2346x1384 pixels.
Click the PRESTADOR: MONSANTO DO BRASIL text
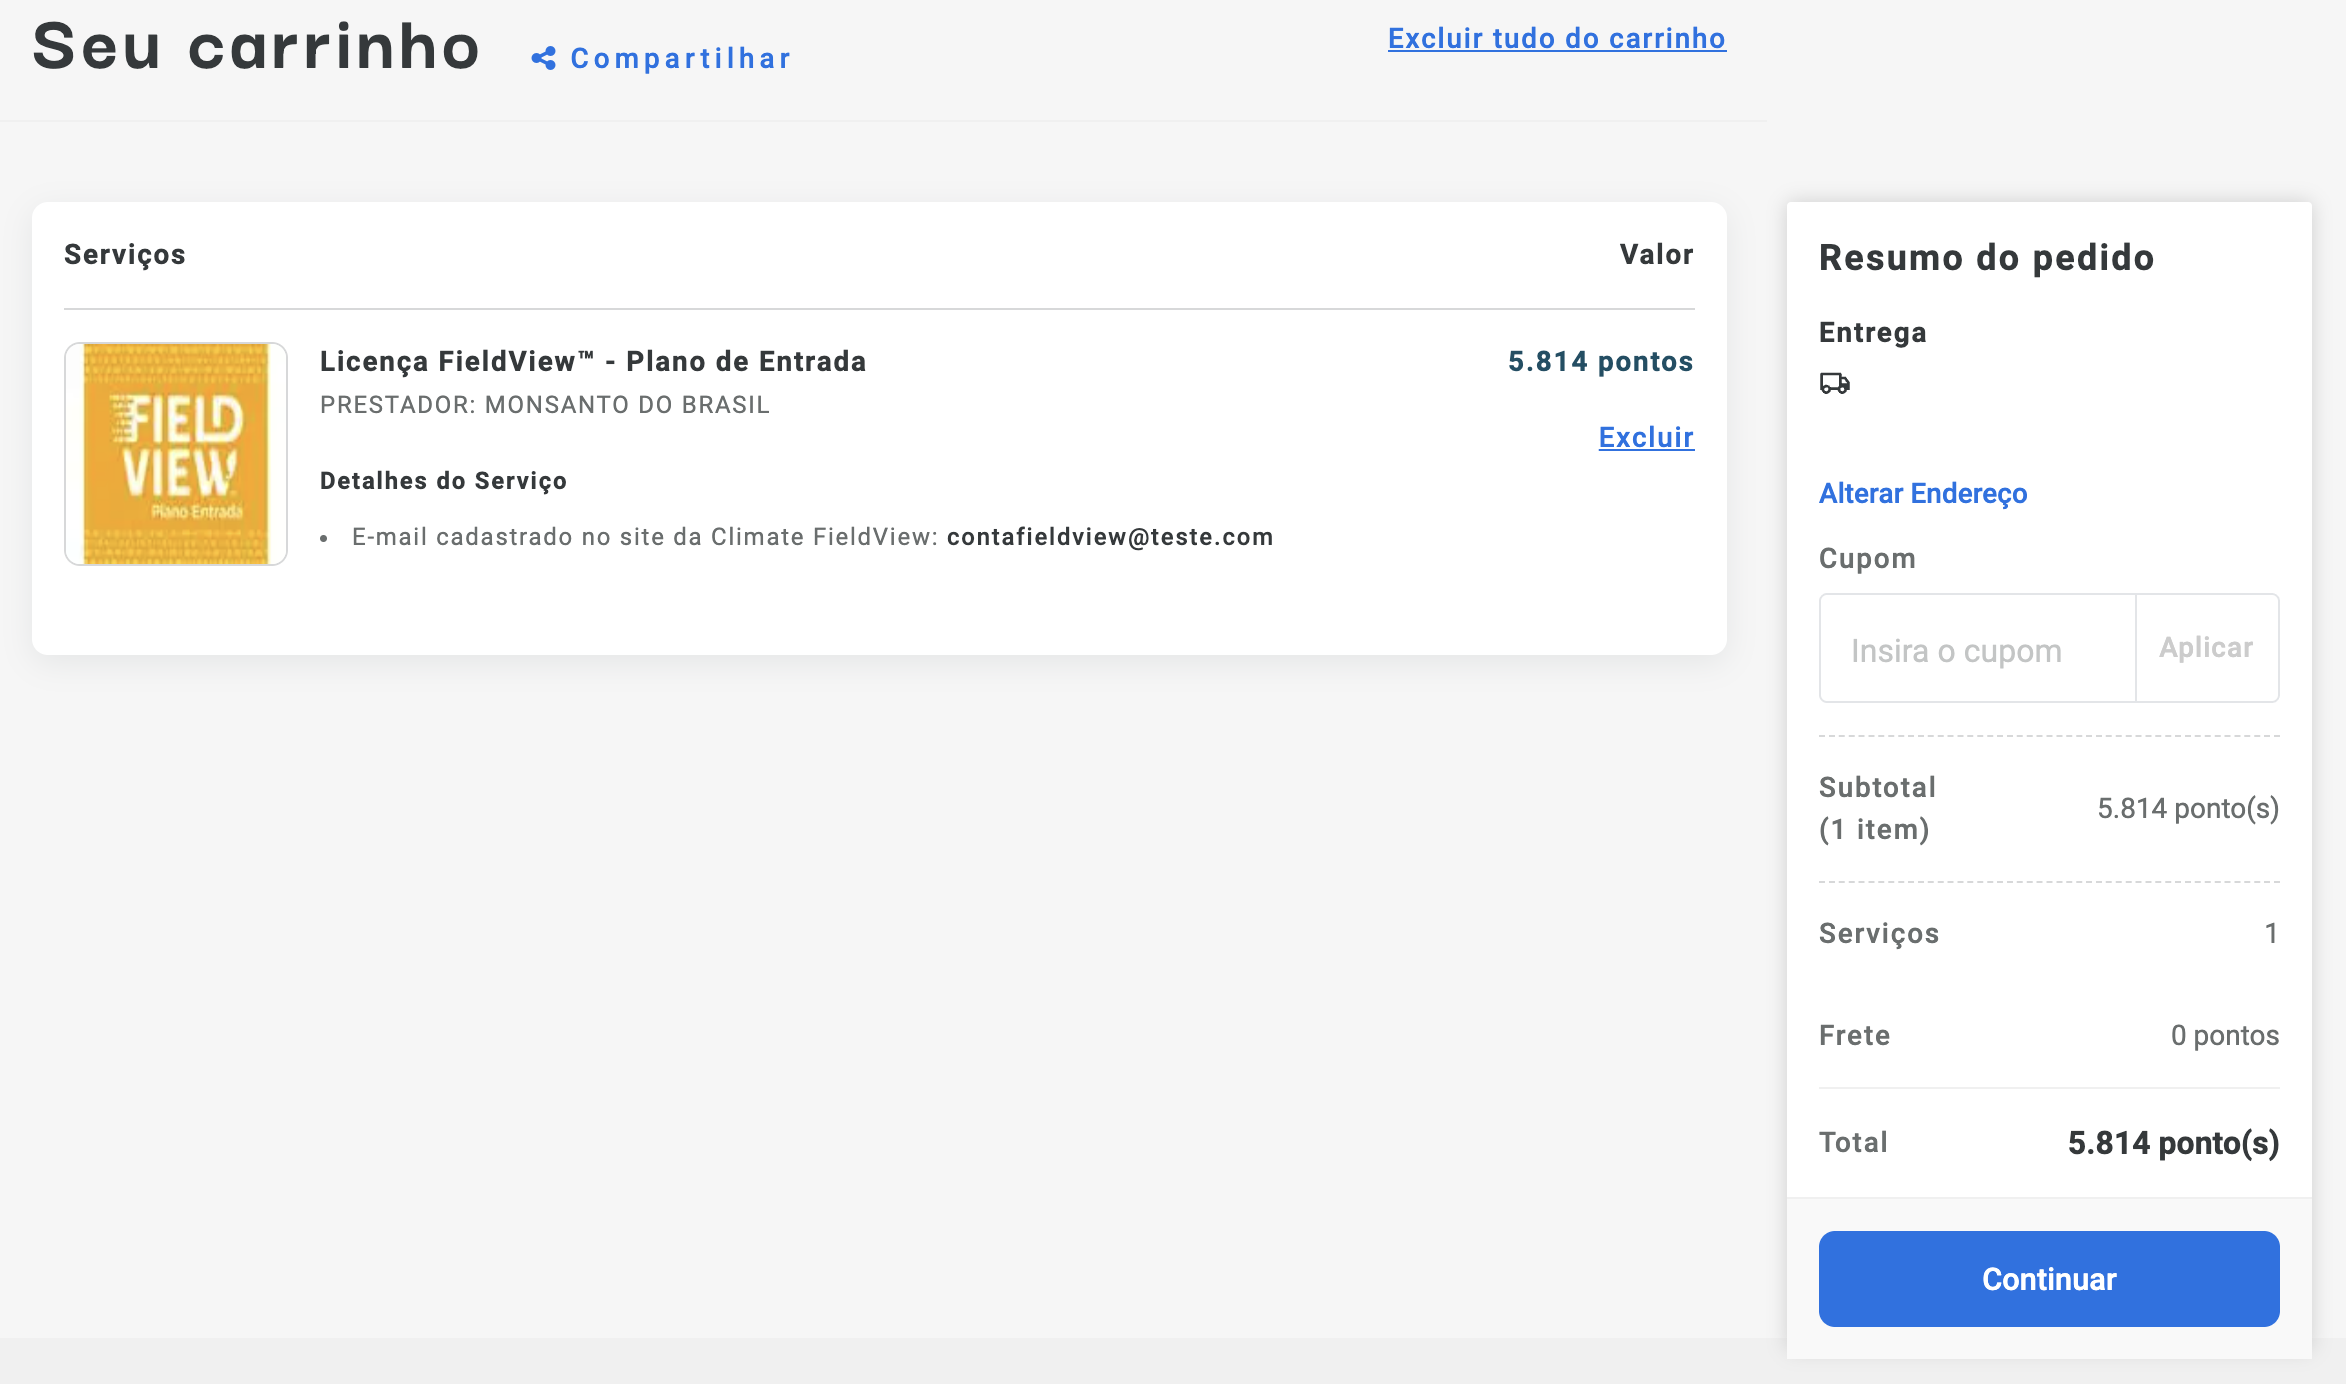pyautogui.click(x=544, y=405)
